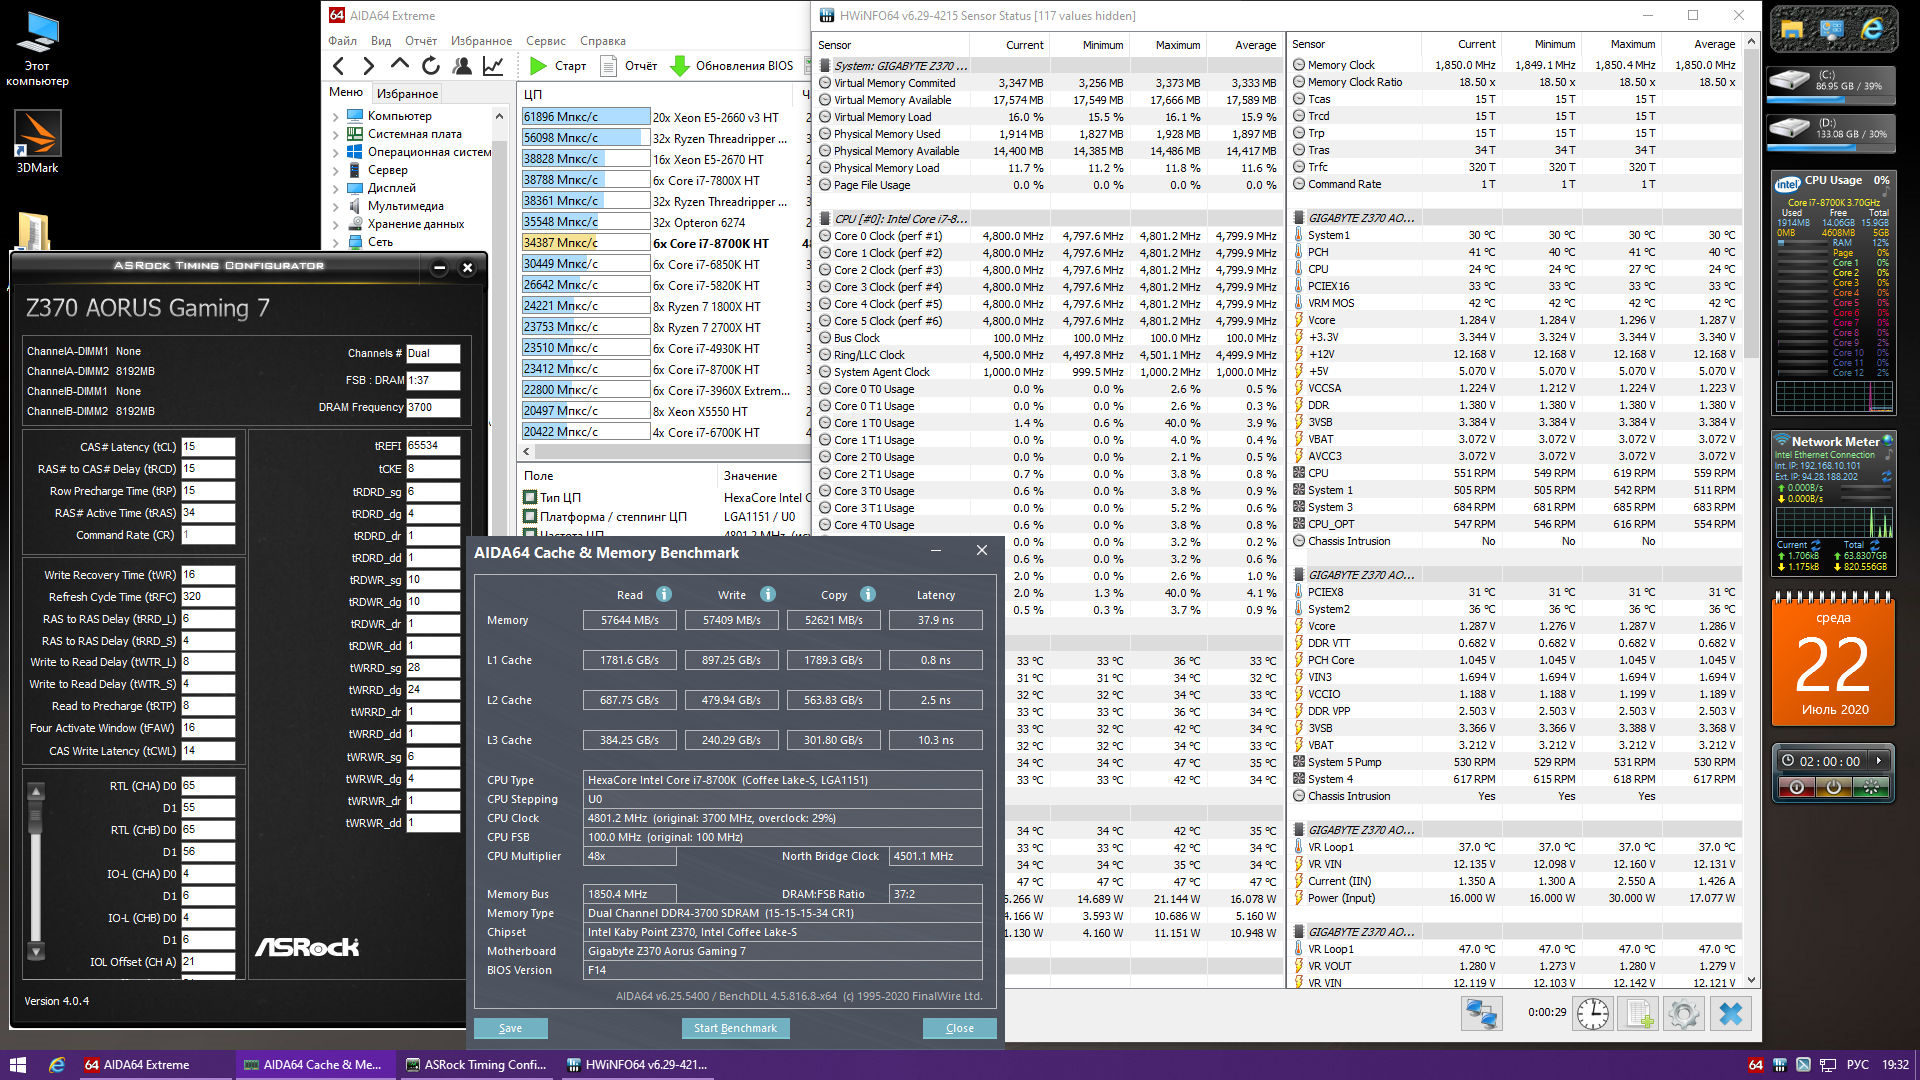Open the Сервис menu in AIDA64
Screen dimensions: 1920x1080
tap(545, 41)
